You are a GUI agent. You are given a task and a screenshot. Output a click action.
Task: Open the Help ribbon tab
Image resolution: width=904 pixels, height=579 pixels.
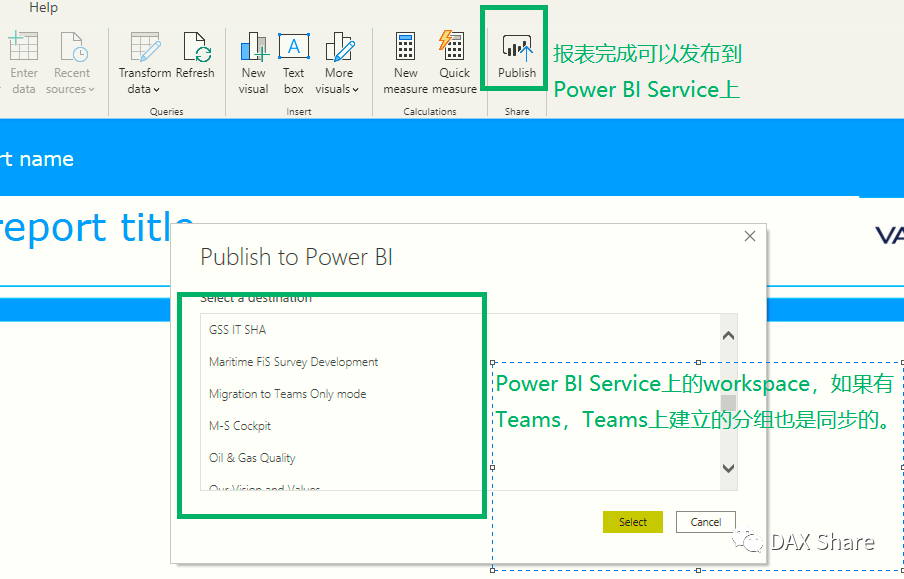click(x=43, y=7)
